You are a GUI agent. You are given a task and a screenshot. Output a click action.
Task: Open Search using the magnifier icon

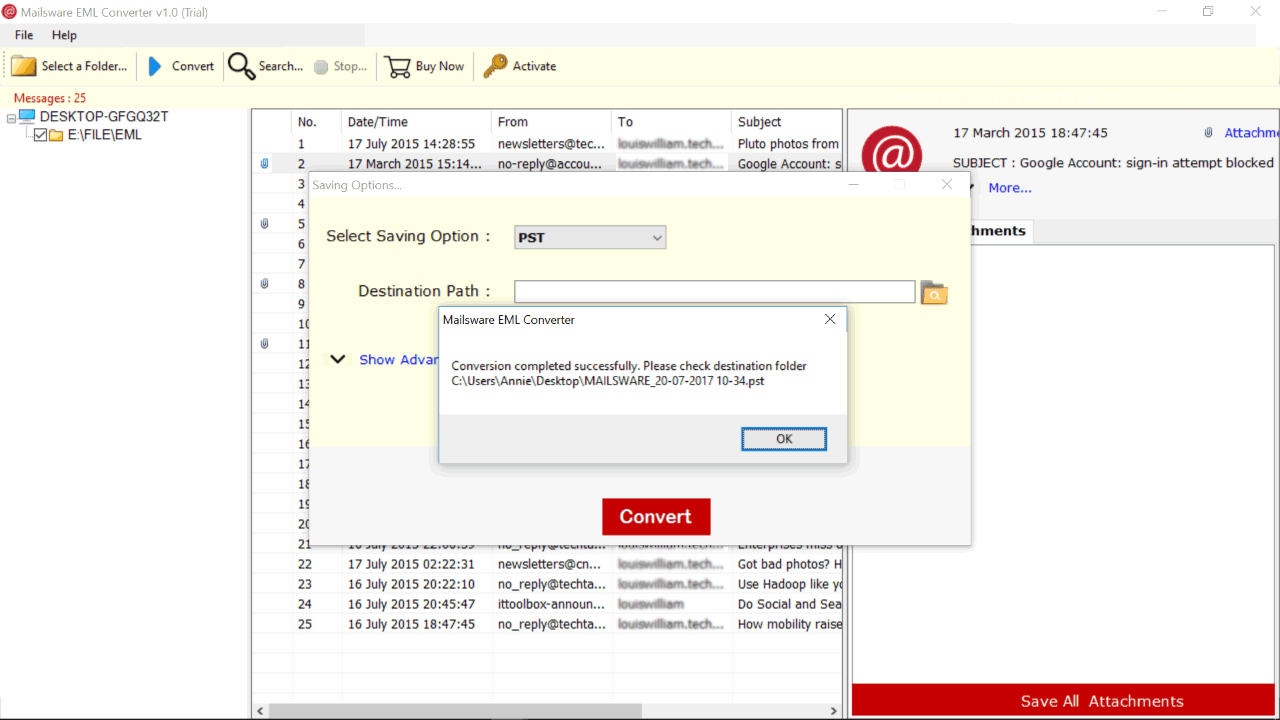[x=241, y=66]
